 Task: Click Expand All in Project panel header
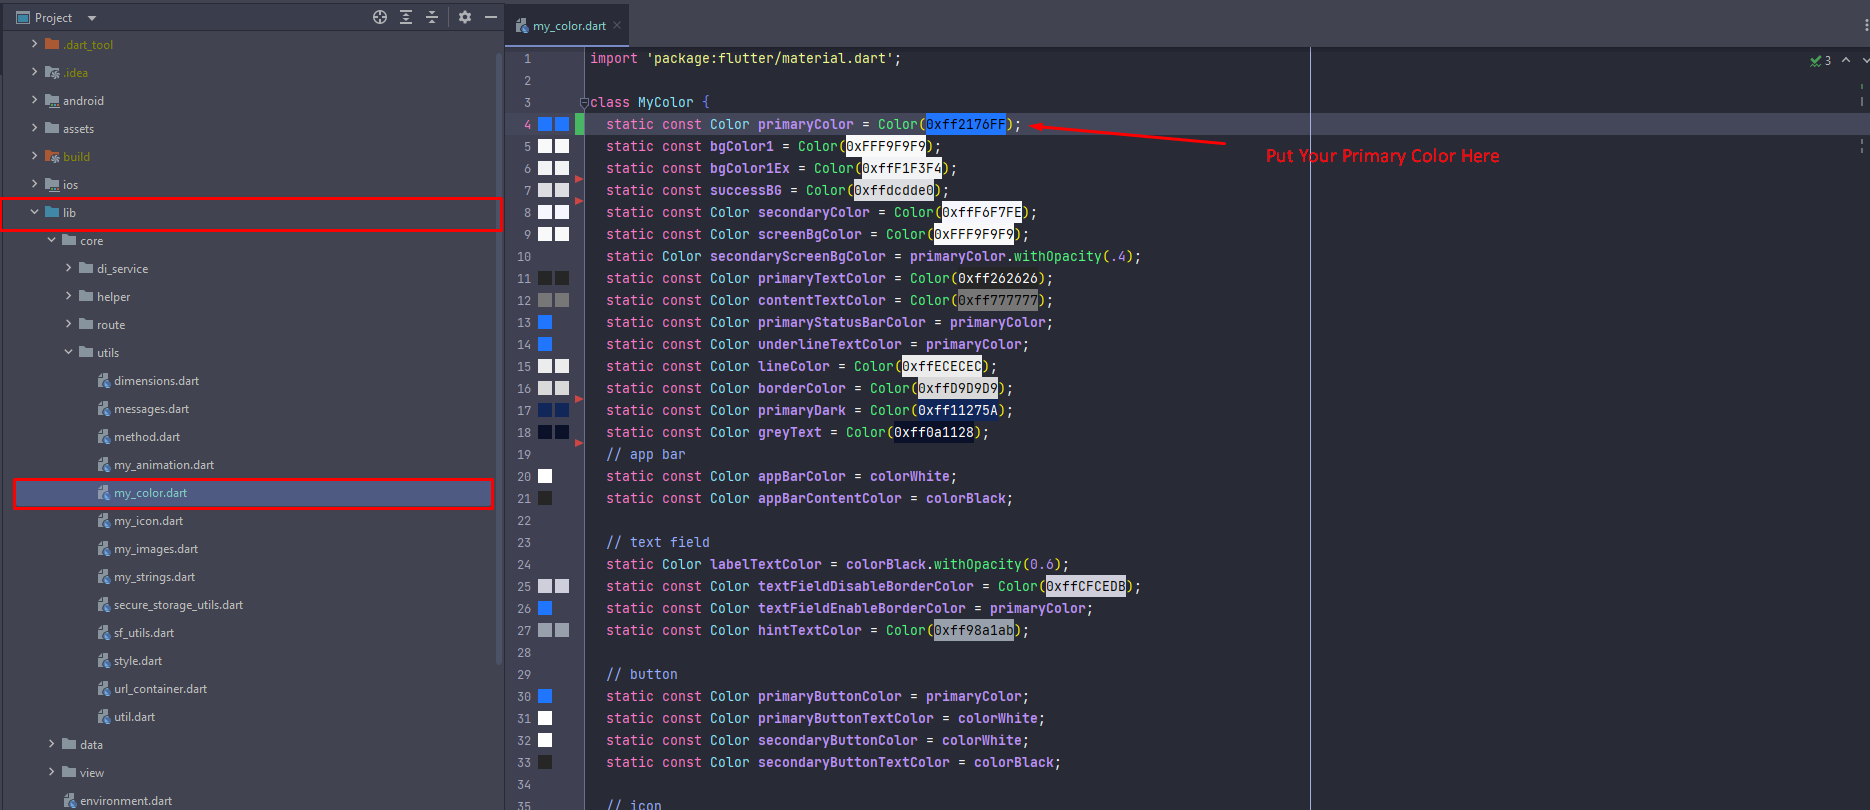tap(406, 17)
